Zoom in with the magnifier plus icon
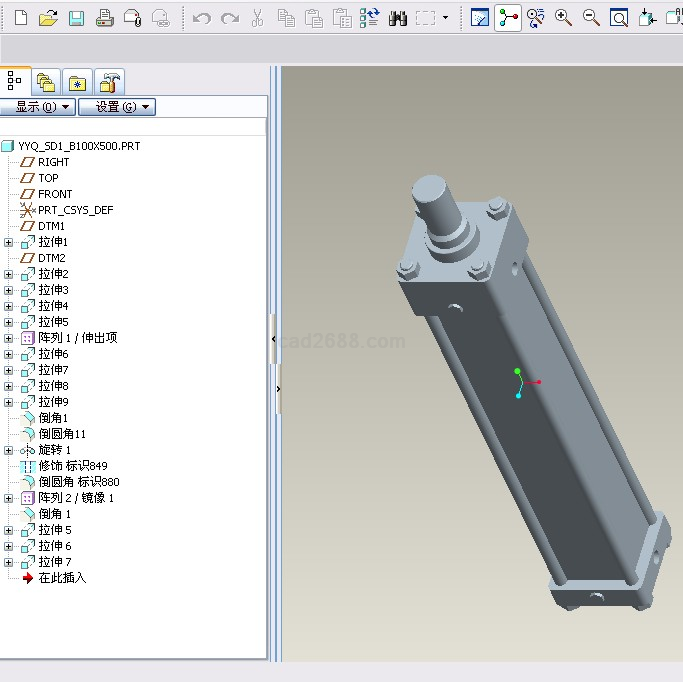The image size is (683, 682). click(564, 18)
